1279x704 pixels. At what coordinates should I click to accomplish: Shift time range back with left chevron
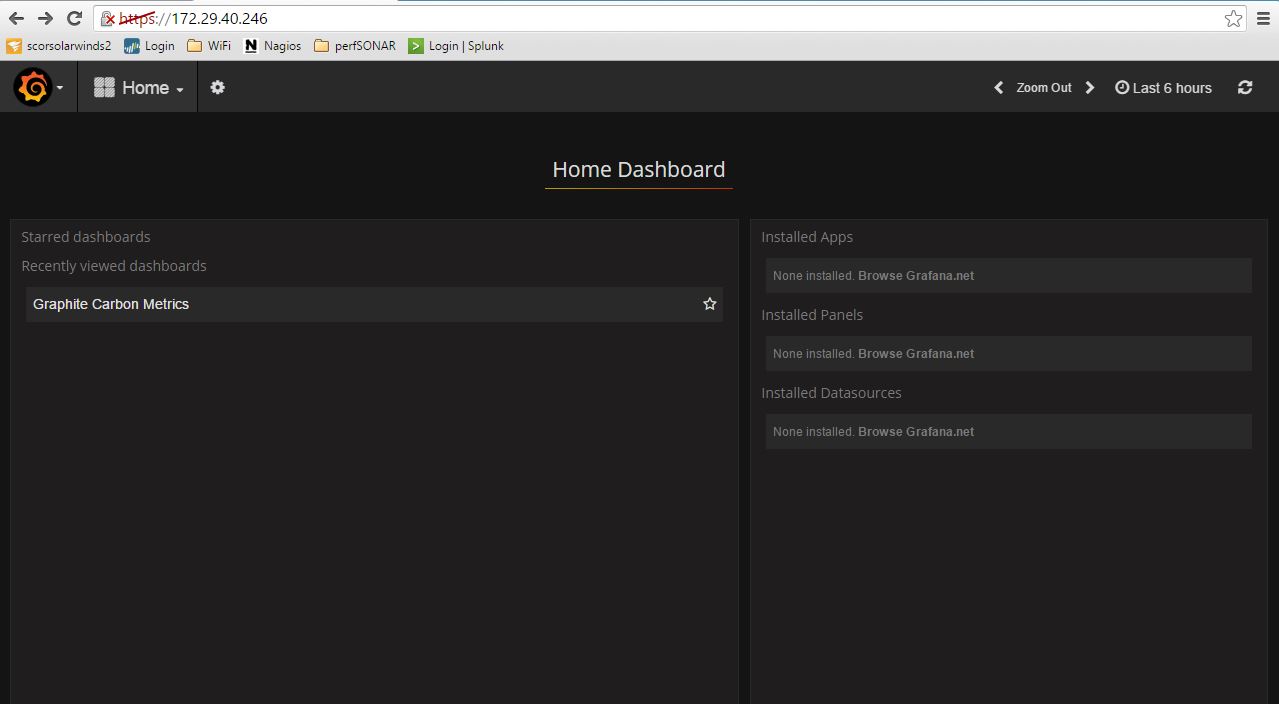click(x=998, y=88)
